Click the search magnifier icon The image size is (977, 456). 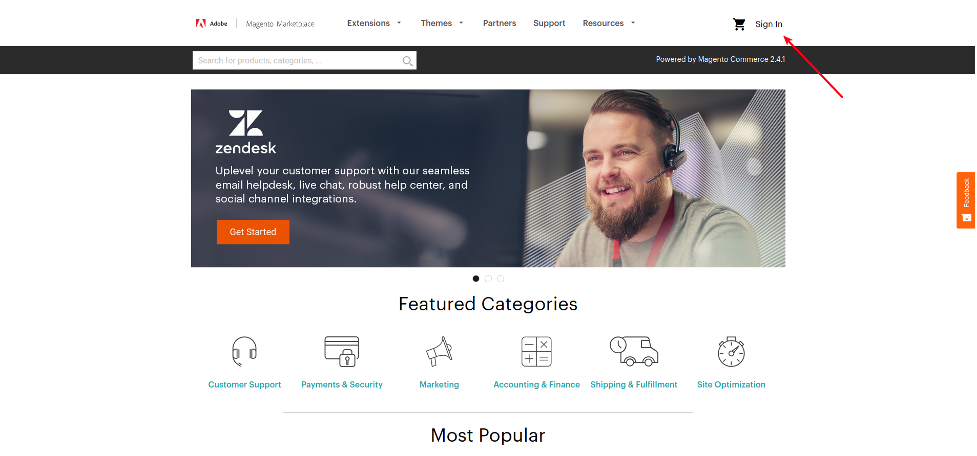407,60
